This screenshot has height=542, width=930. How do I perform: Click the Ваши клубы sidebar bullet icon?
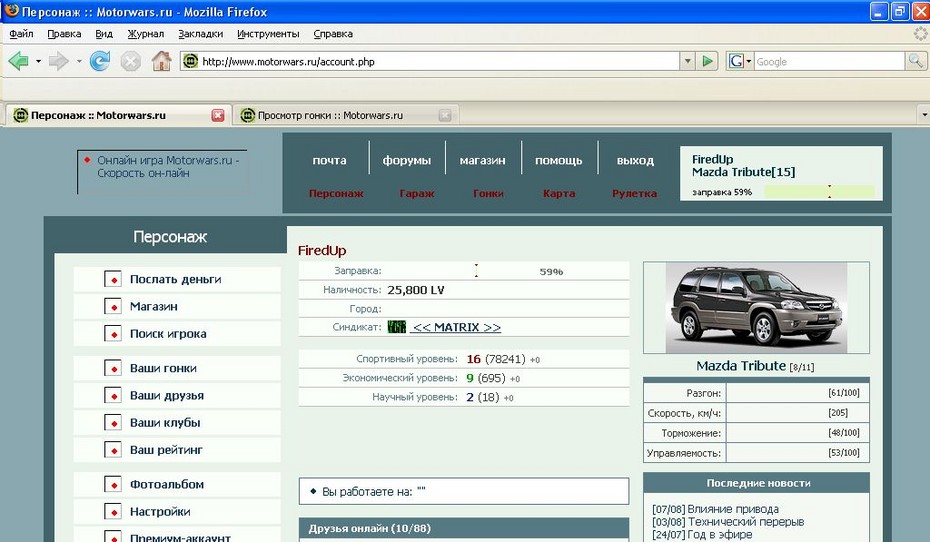(113, 422)
